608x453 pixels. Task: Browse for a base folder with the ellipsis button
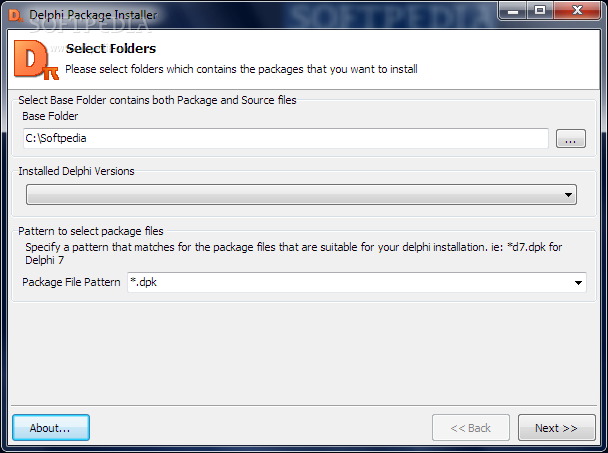(570, 139)
